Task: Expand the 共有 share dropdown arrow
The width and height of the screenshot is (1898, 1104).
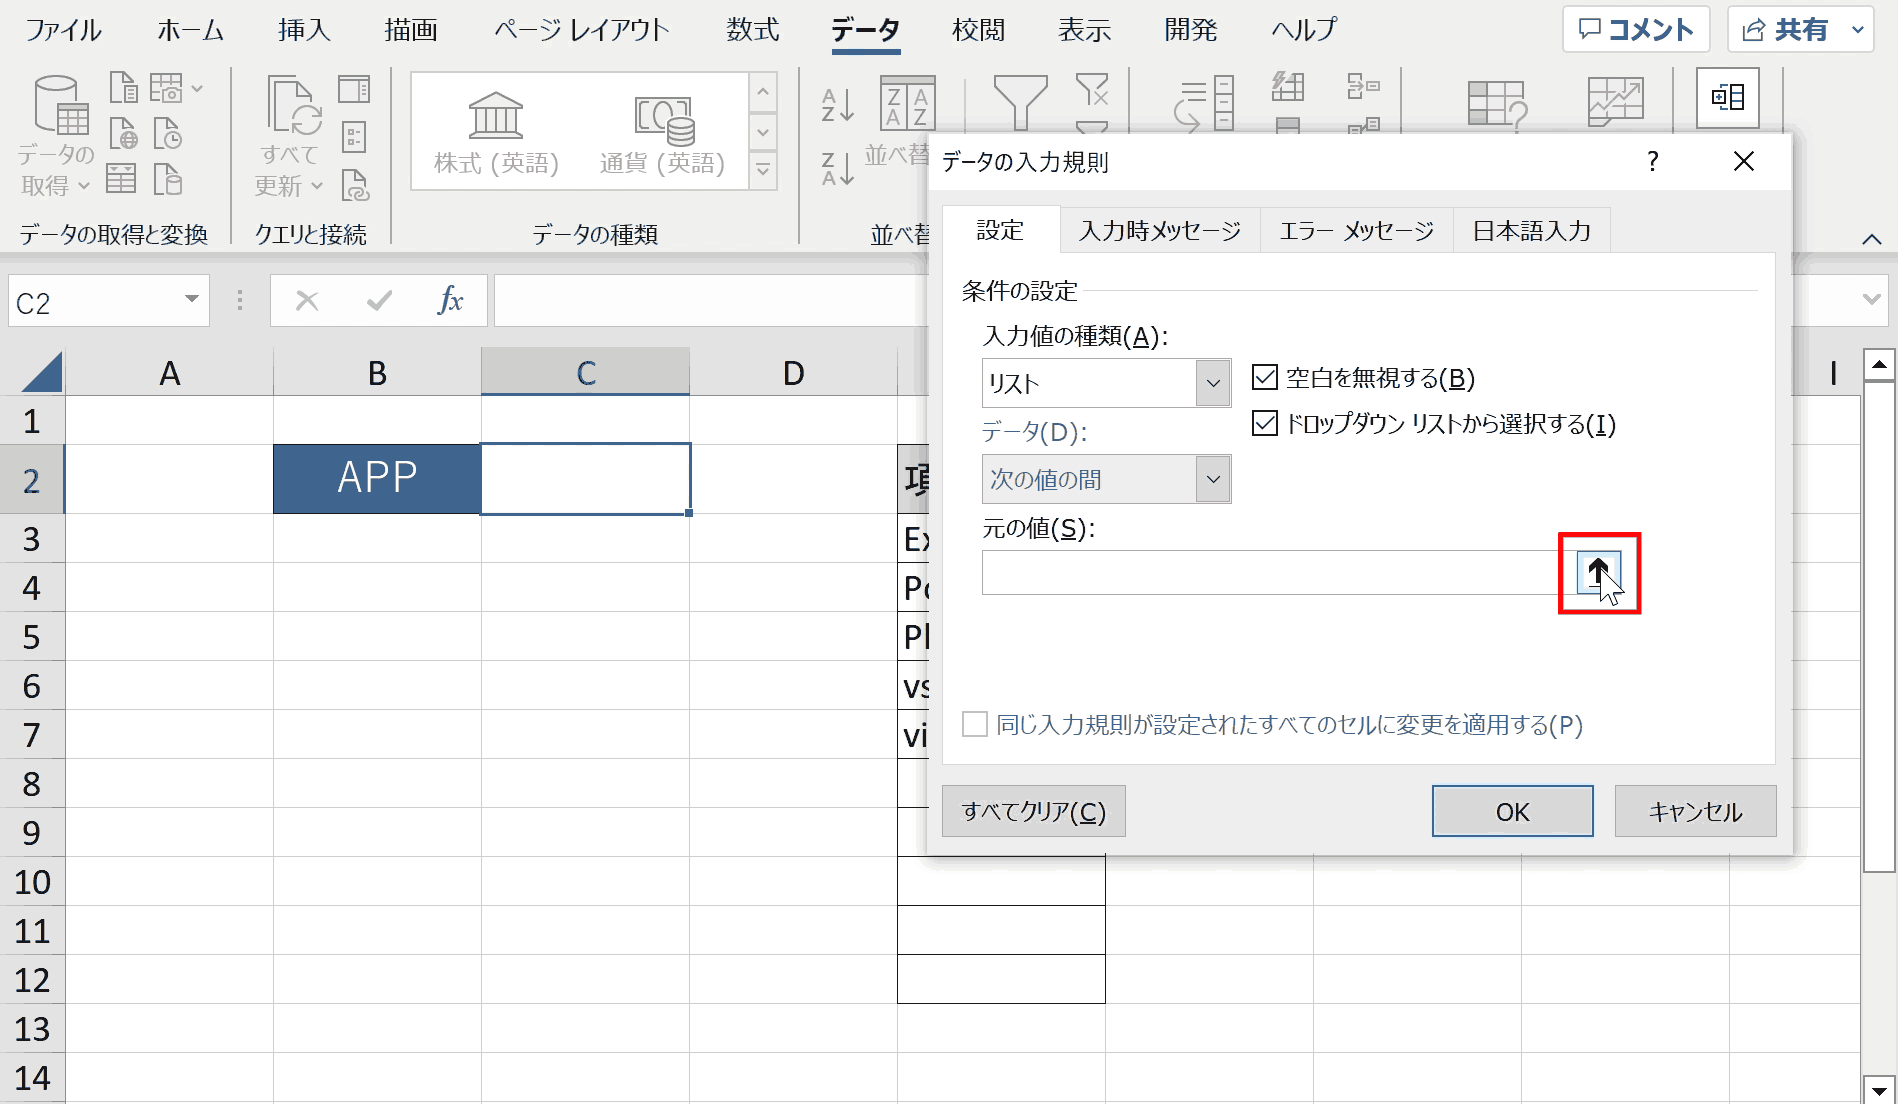Action: [x=1857, y=29]
